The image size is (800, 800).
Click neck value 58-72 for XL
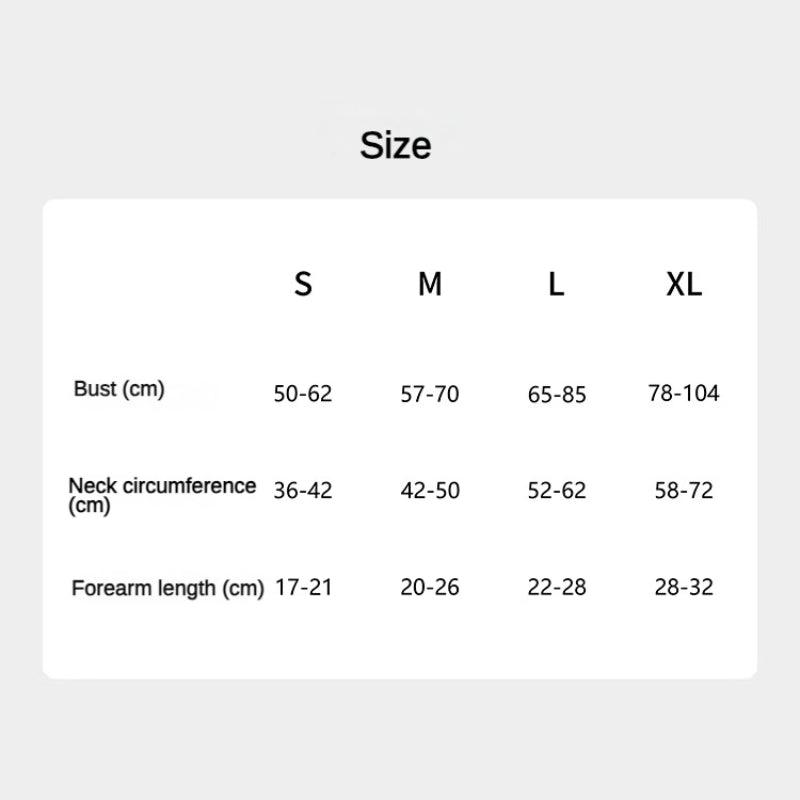click(x=684, y=491)
